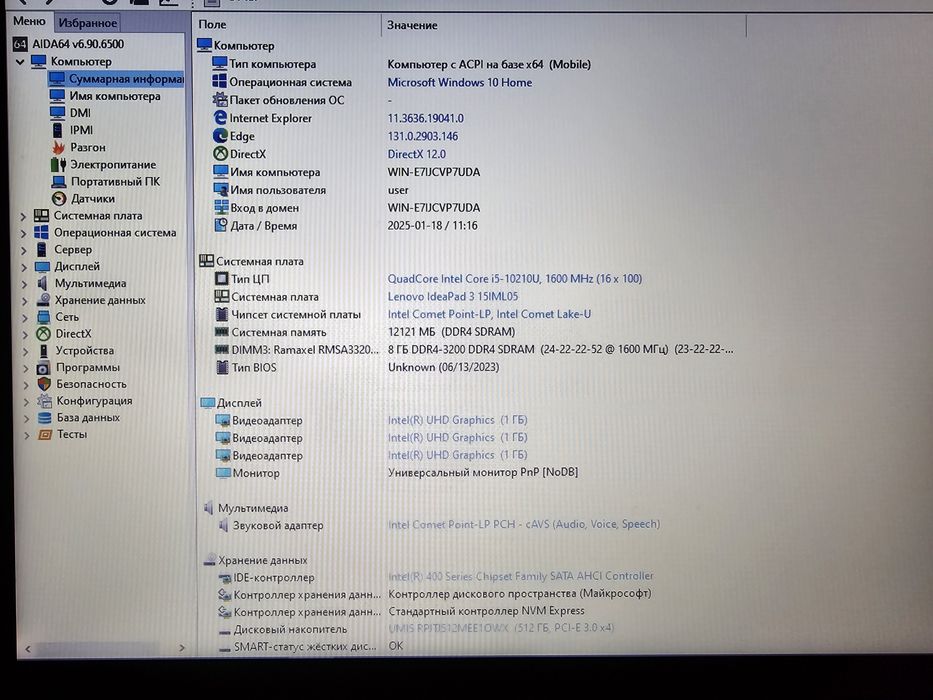The width and height of the screenshot is (933, 700).
Task: Open the Портативный ПК laptop icon
Action: pos(58,182)
